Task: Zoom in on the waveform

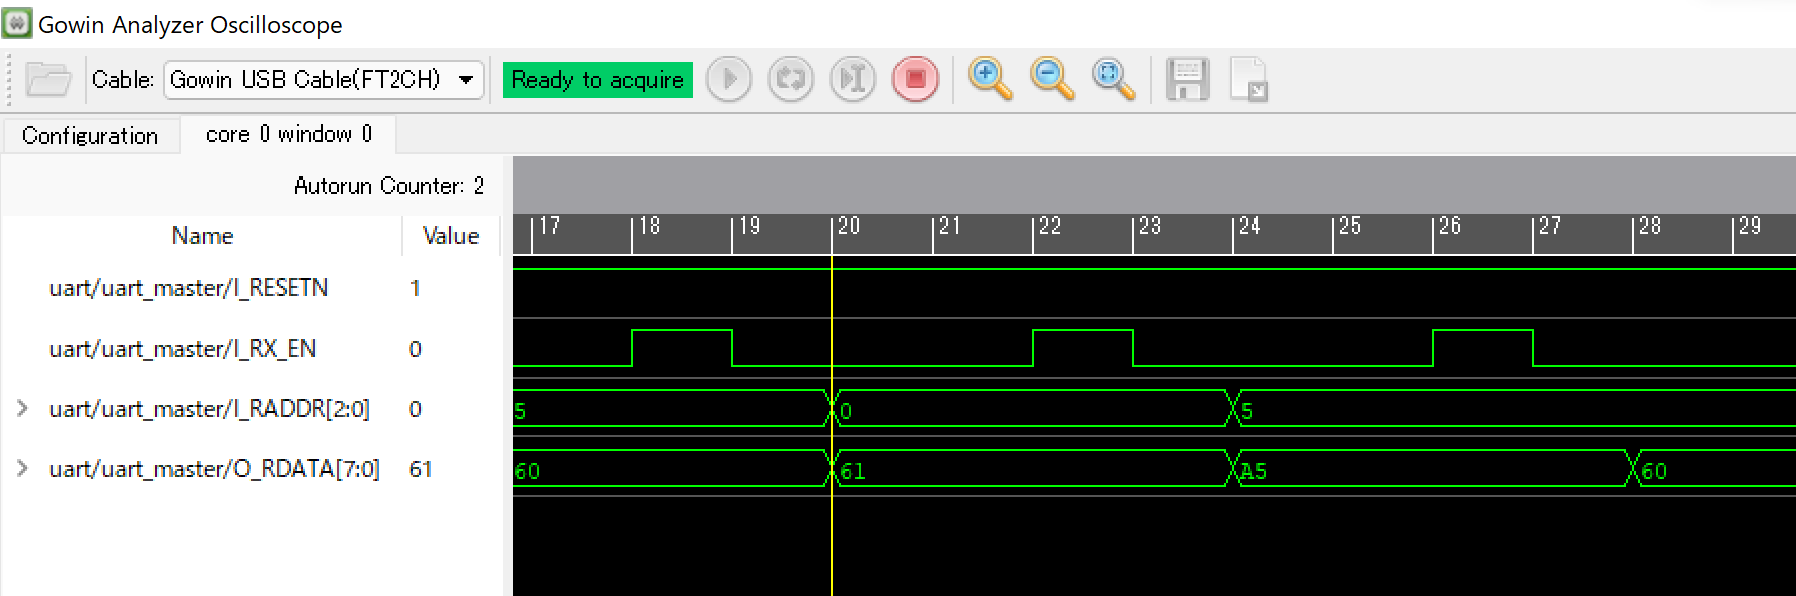Action: tap(990, 79)
